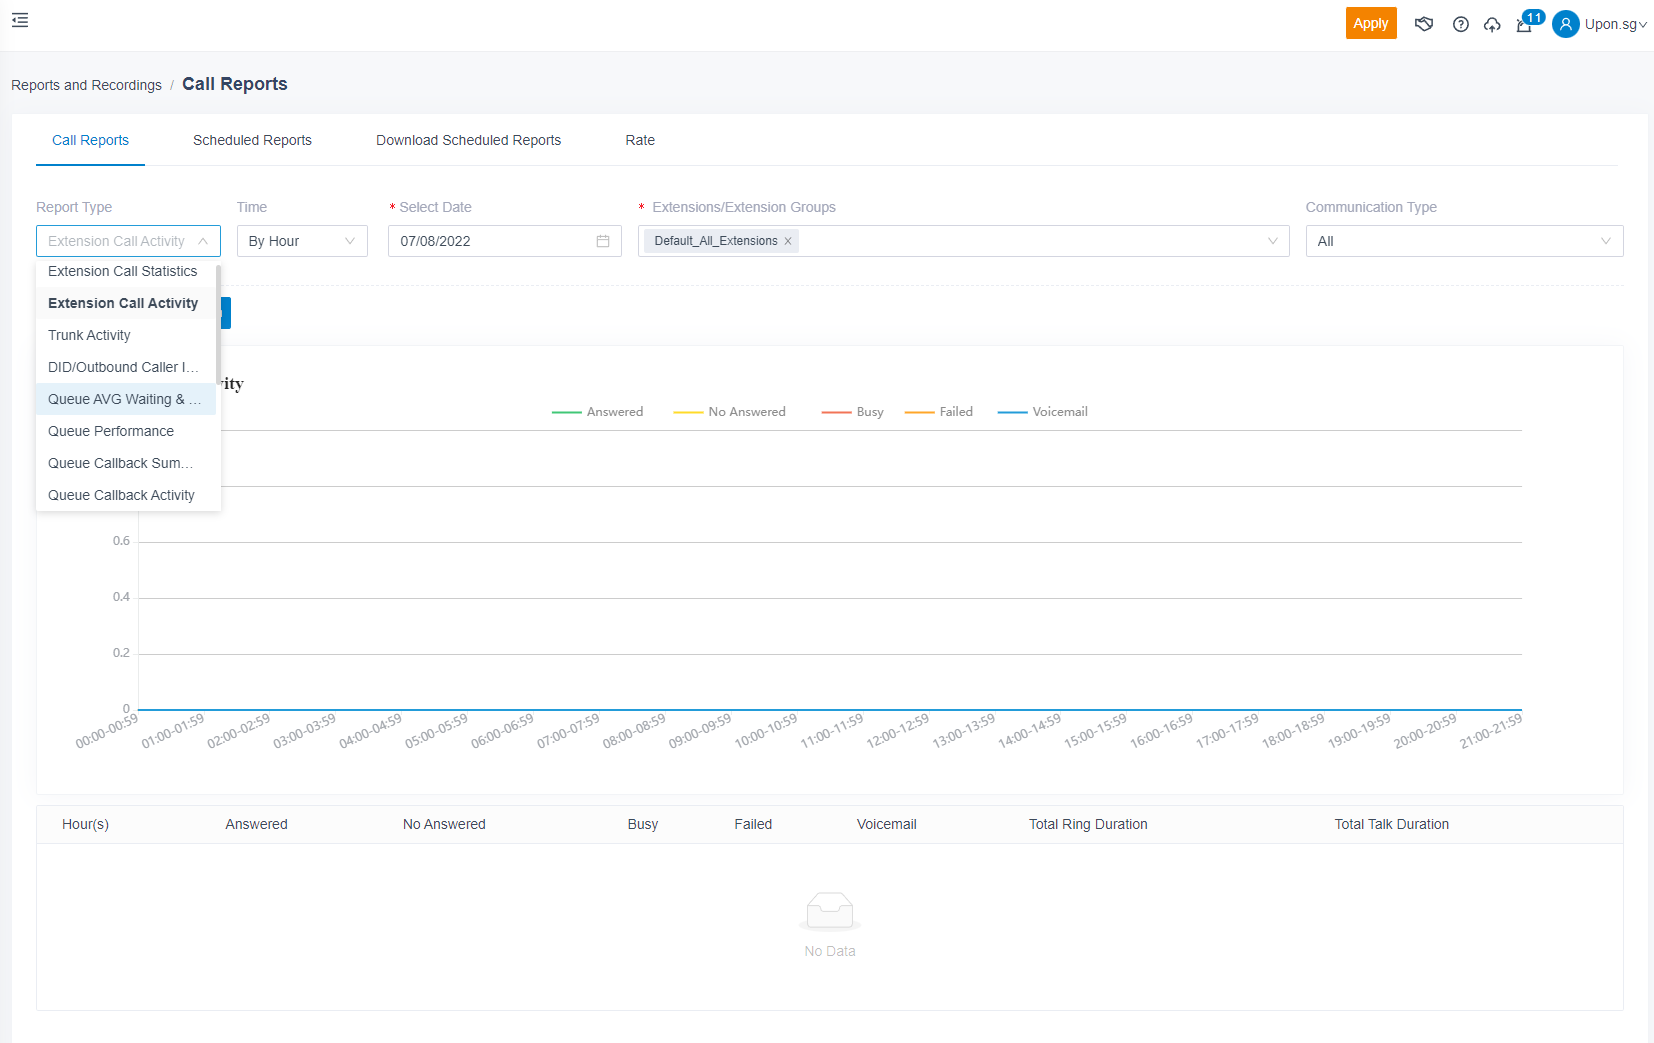This screenshot has height=1043, width=1654.
Task: Go to Reports and Recordings breadcrumb
Action: [x=86, y=85]
